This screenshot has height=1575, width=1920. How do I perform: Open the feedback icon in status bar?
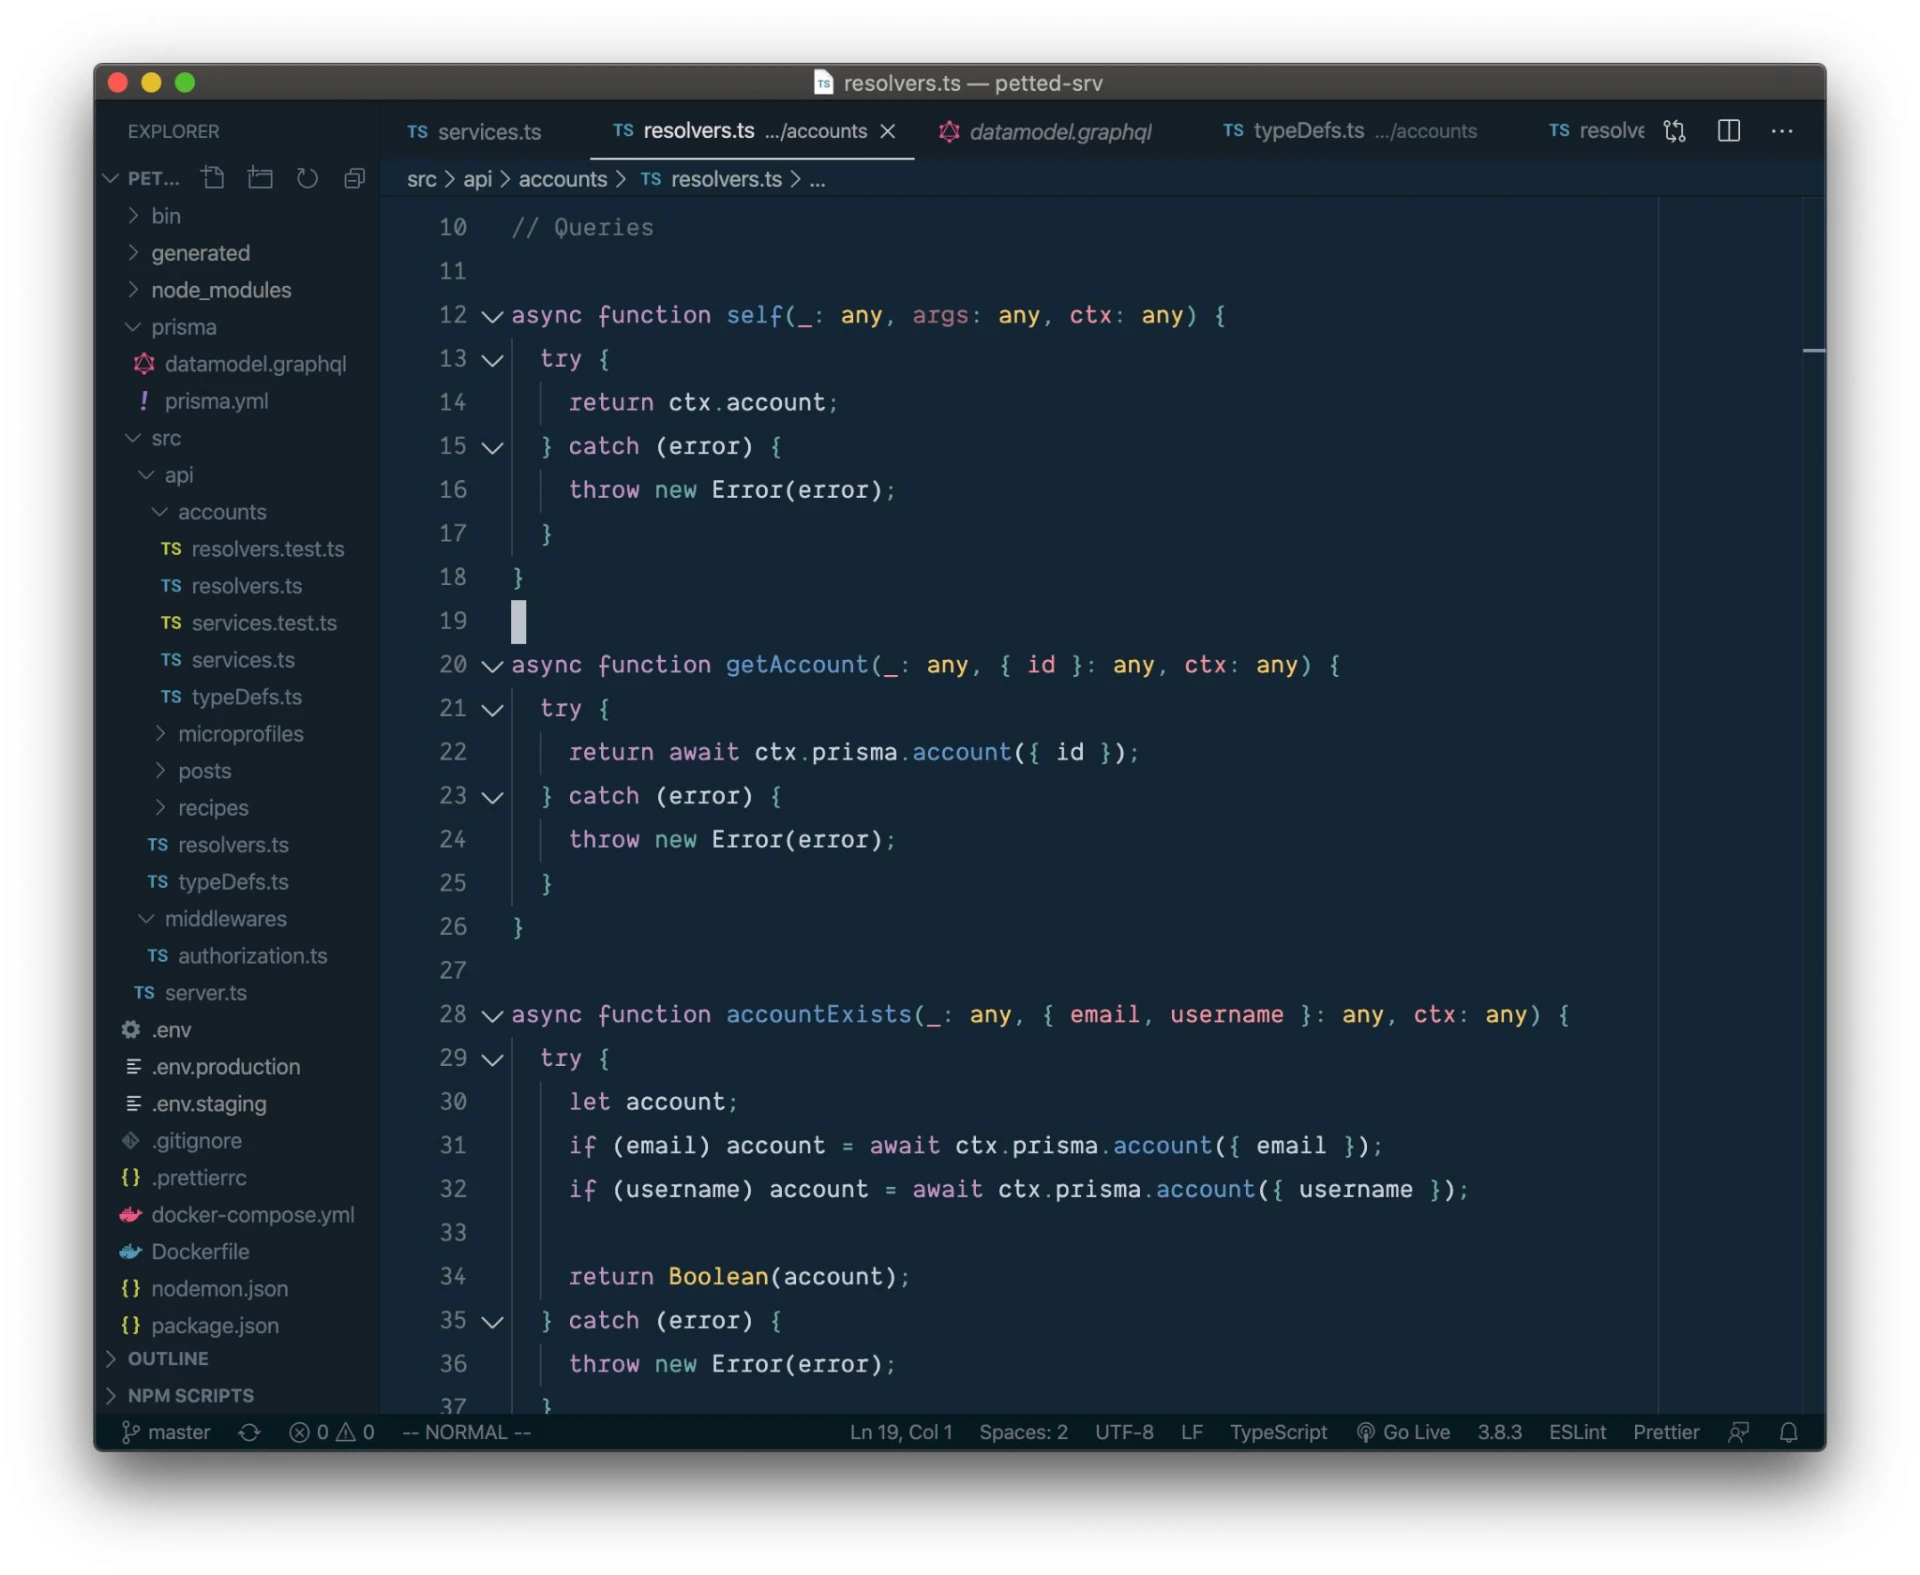(1738, 1432)
